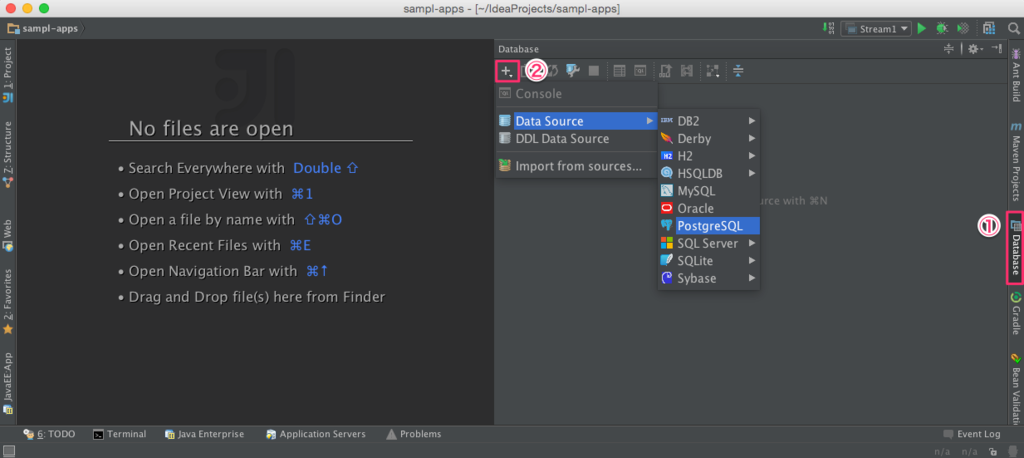Open the Stream1 run configuration dropdown

(876, 29)
